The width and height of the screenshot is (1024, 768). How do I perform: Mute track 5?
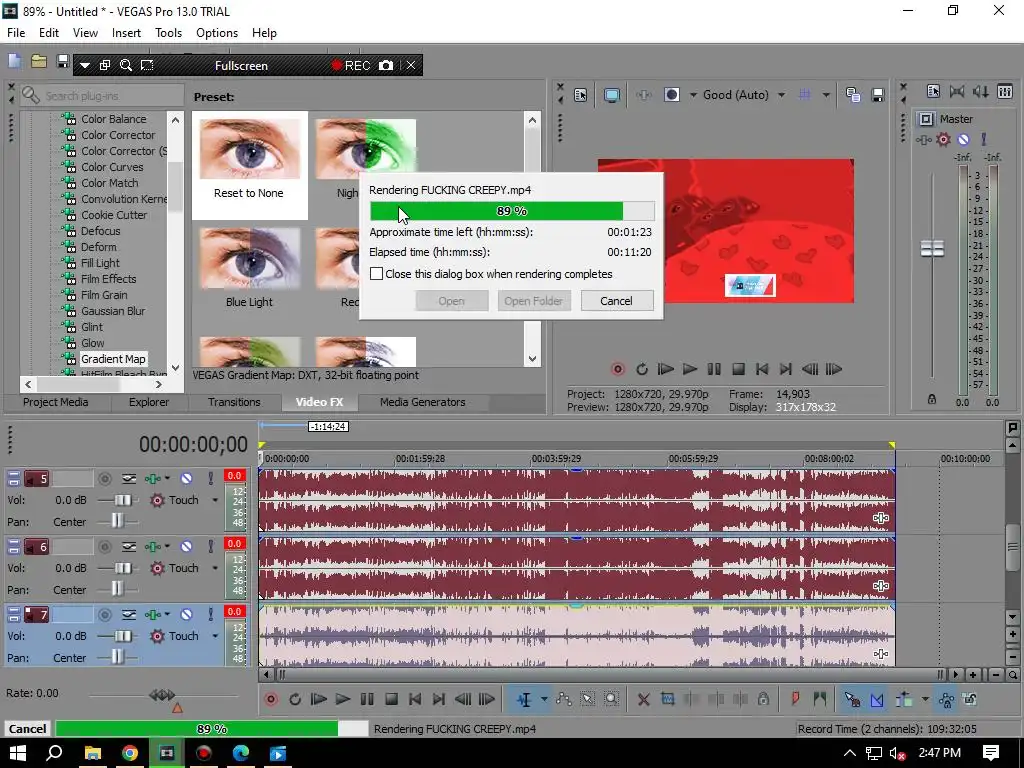[x=187, y=479]
